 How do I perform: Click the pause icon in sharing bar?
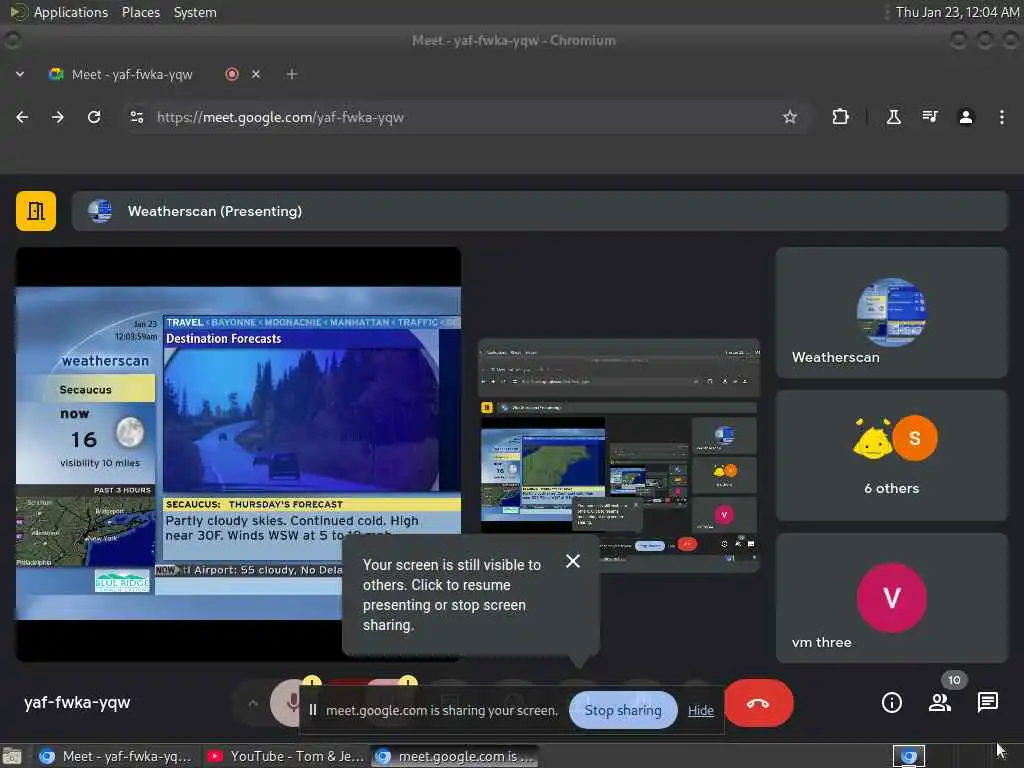[x=313, y=710]
